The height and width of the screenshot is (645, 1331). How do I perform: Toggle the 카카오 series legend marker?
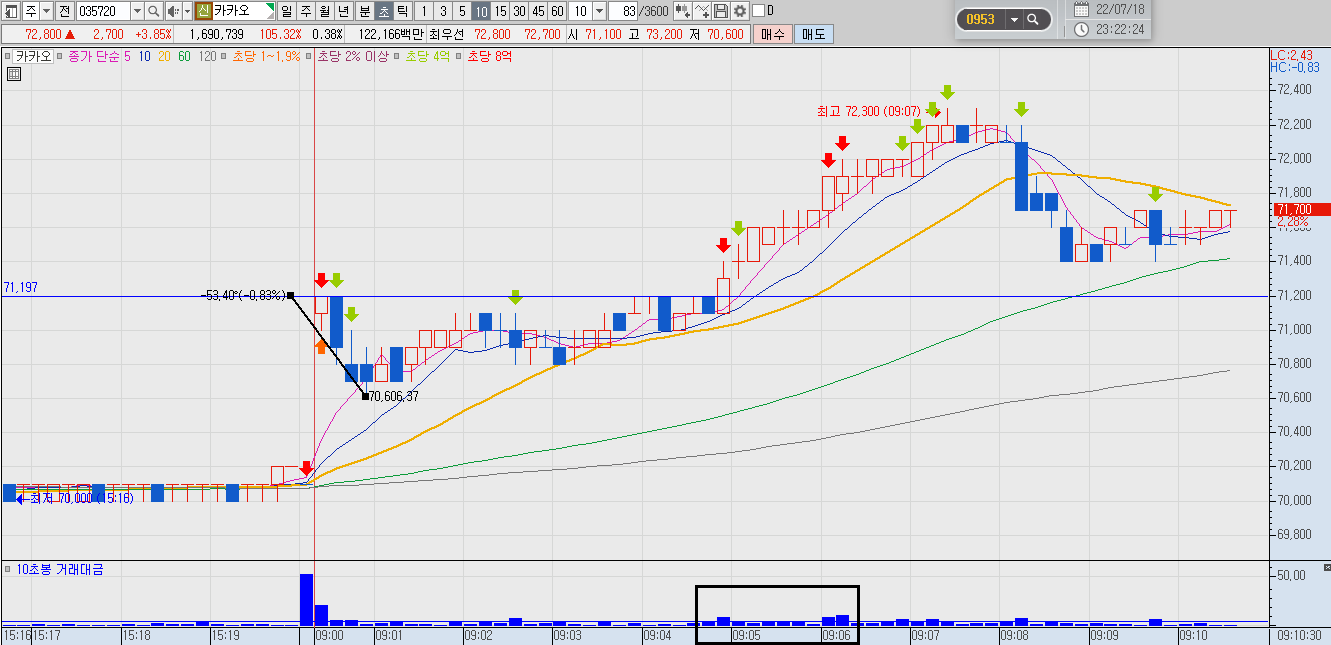coord(7,57)
